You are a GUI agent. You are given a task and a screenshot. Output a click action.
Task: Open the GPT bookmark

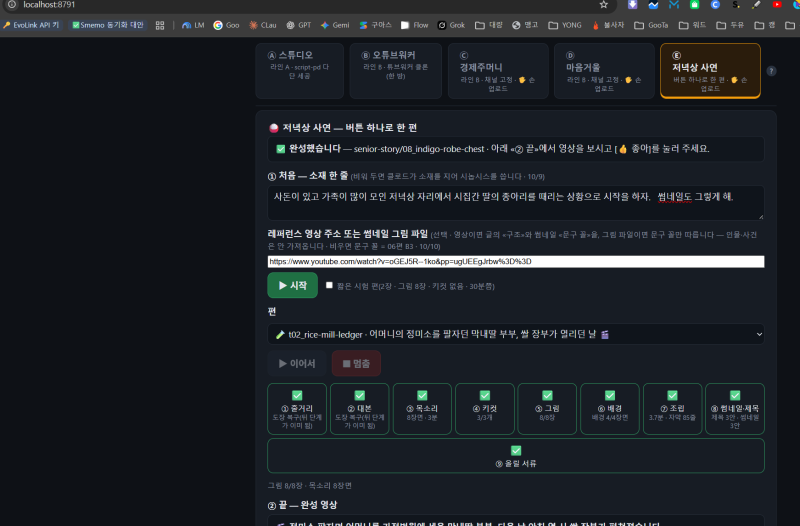pyautogui.click(x=299, y=25)
